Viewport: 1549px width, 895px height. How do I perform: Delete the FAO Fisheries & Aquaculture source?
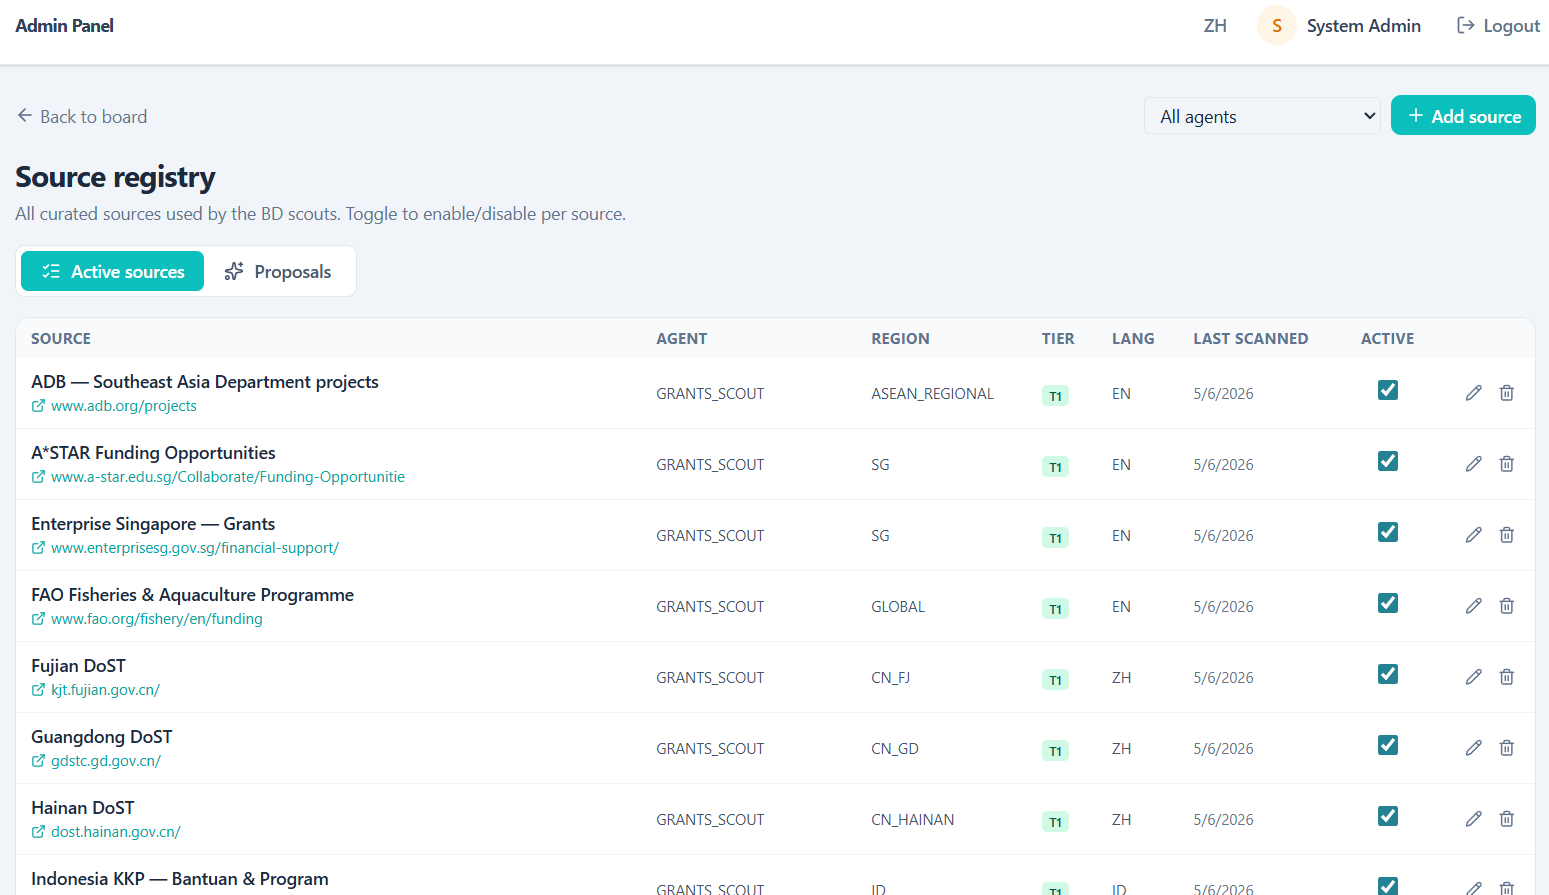pos(1506,606)
